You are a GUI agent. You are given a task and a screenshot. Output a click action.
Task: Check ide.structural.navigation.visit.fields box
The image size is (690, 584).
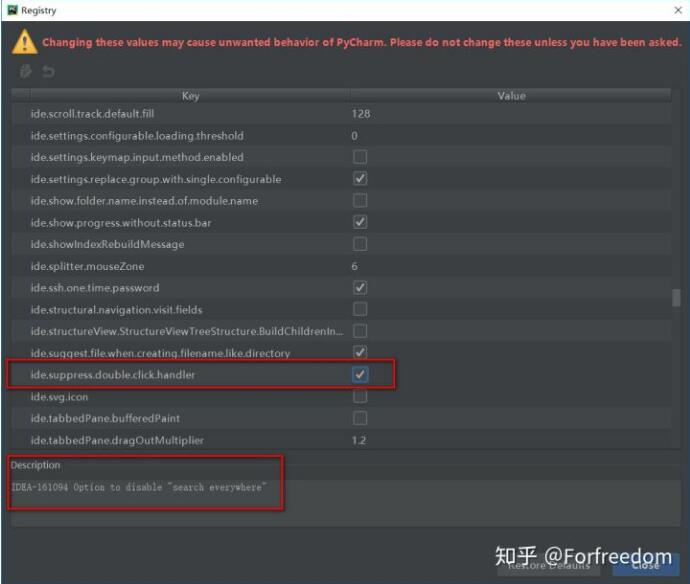point(360,309)
